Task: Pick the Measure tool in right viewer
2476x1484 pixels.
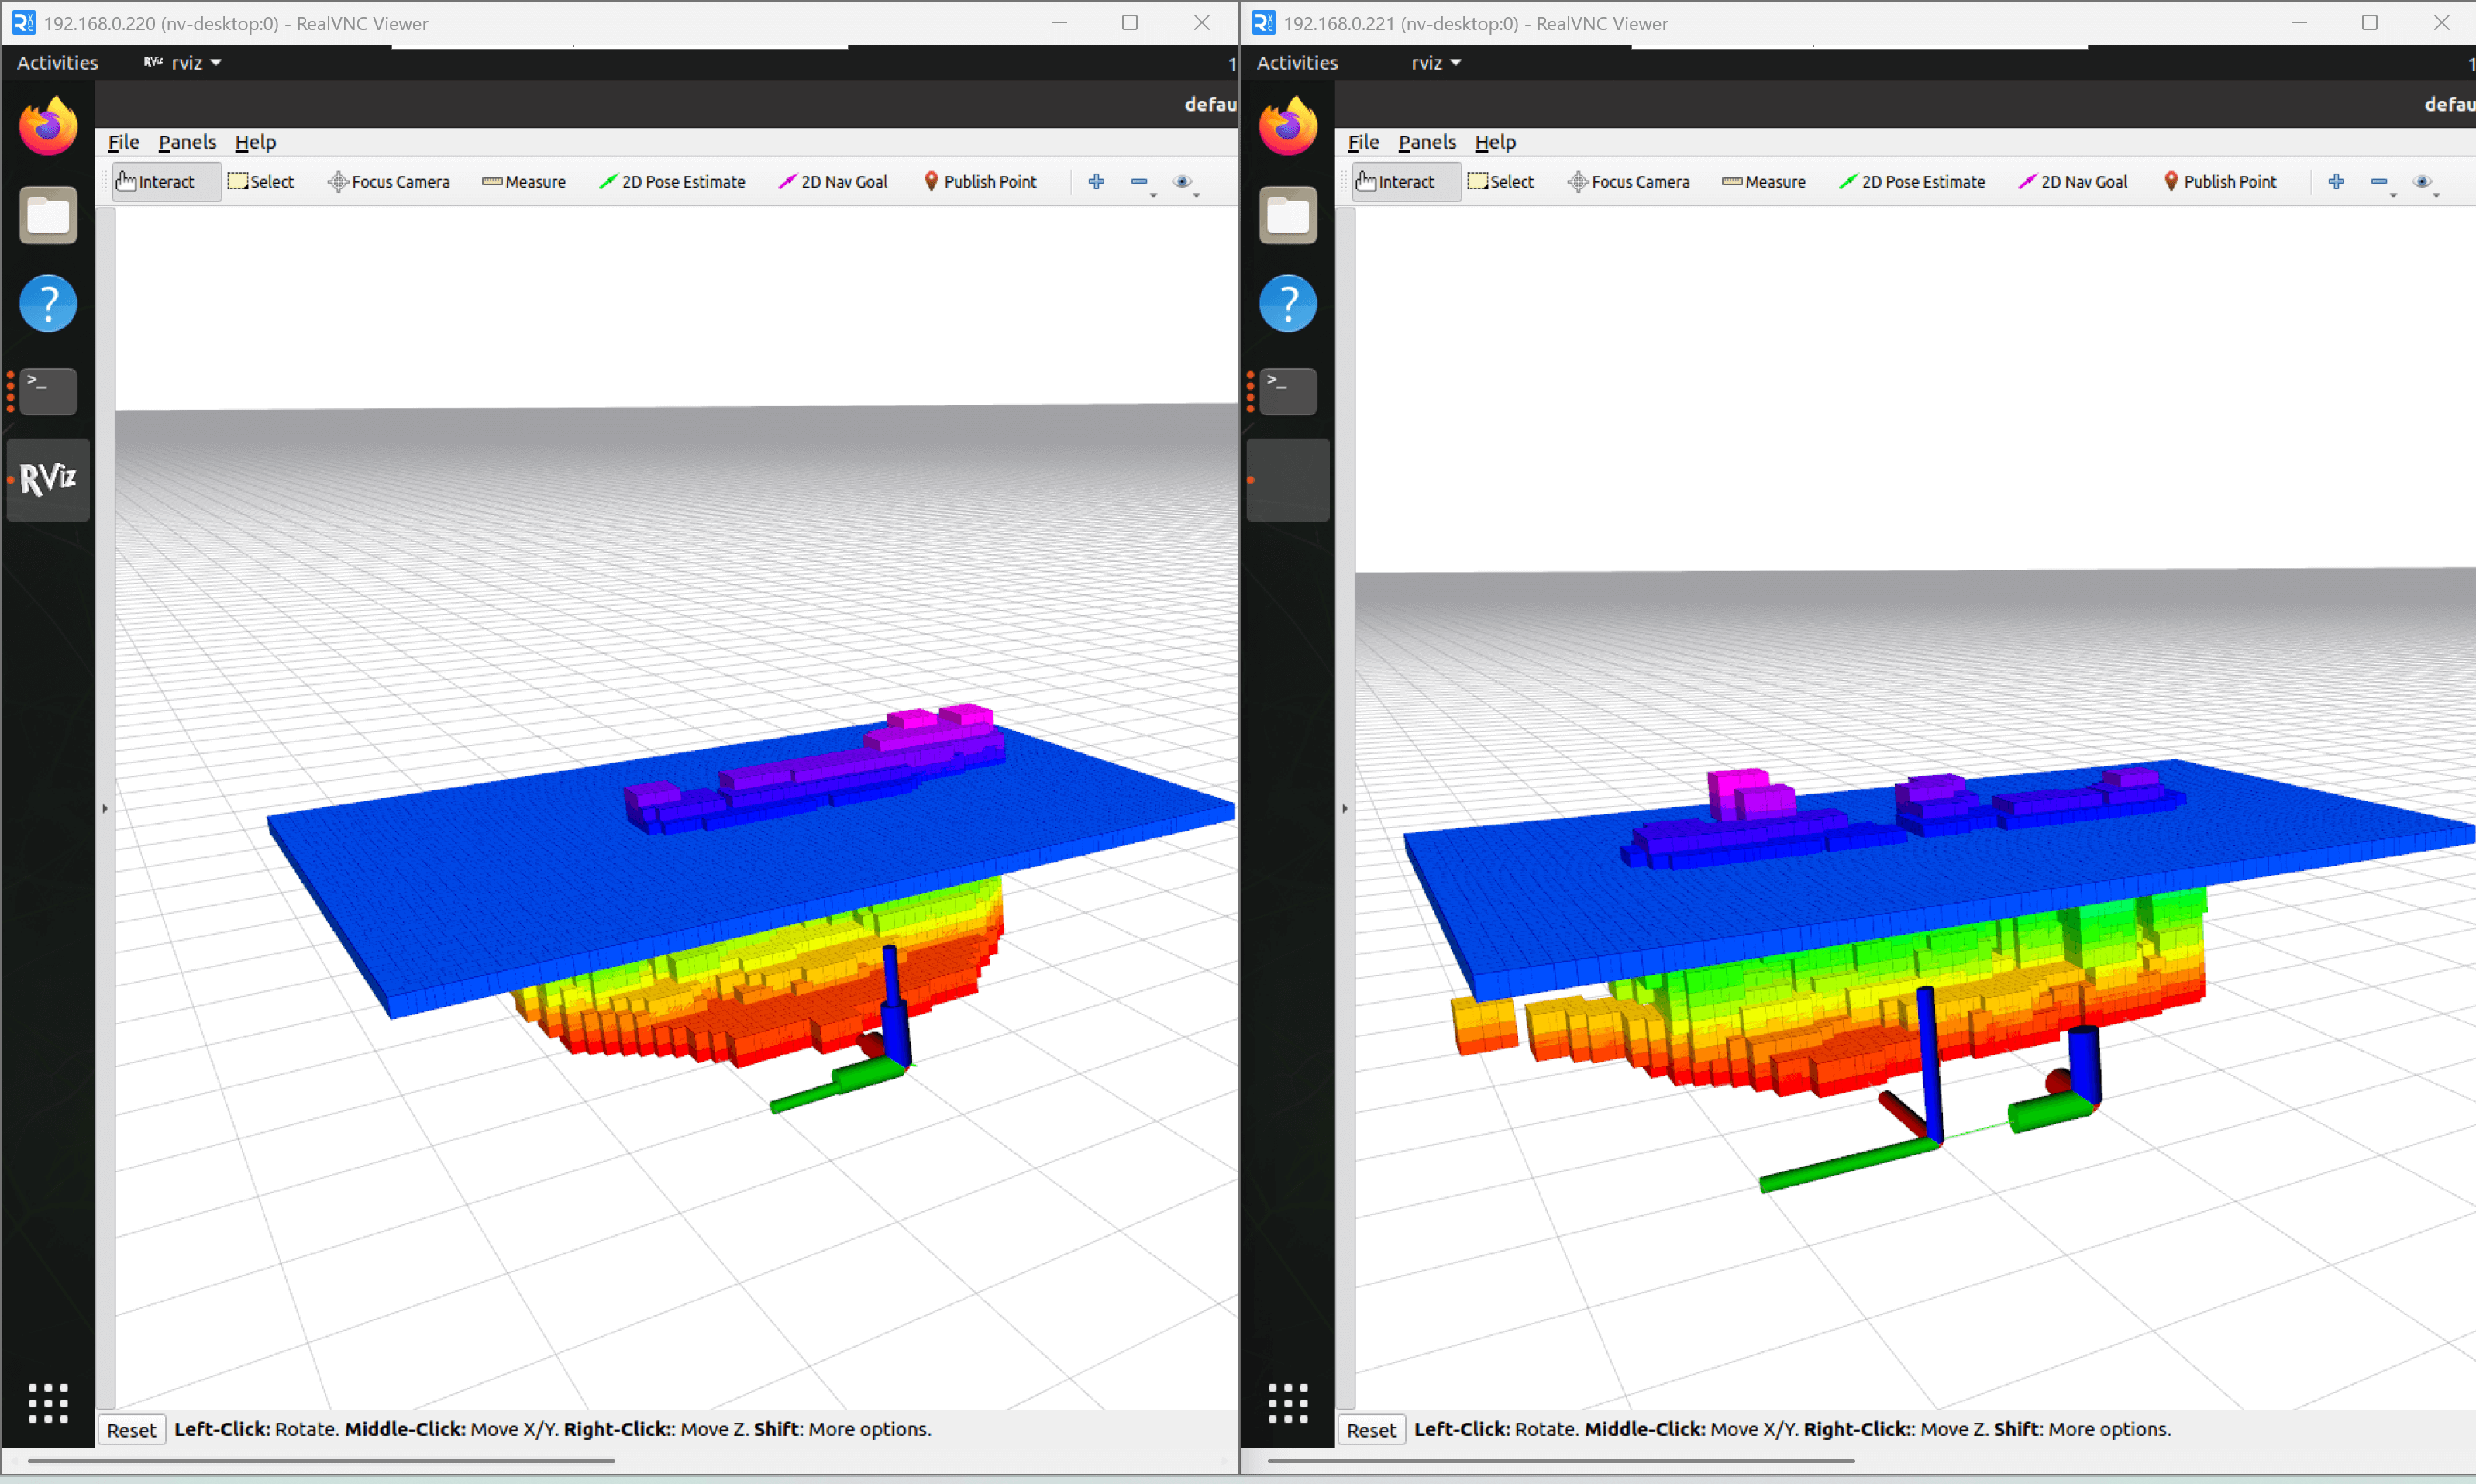Action: pos(1764,182)
